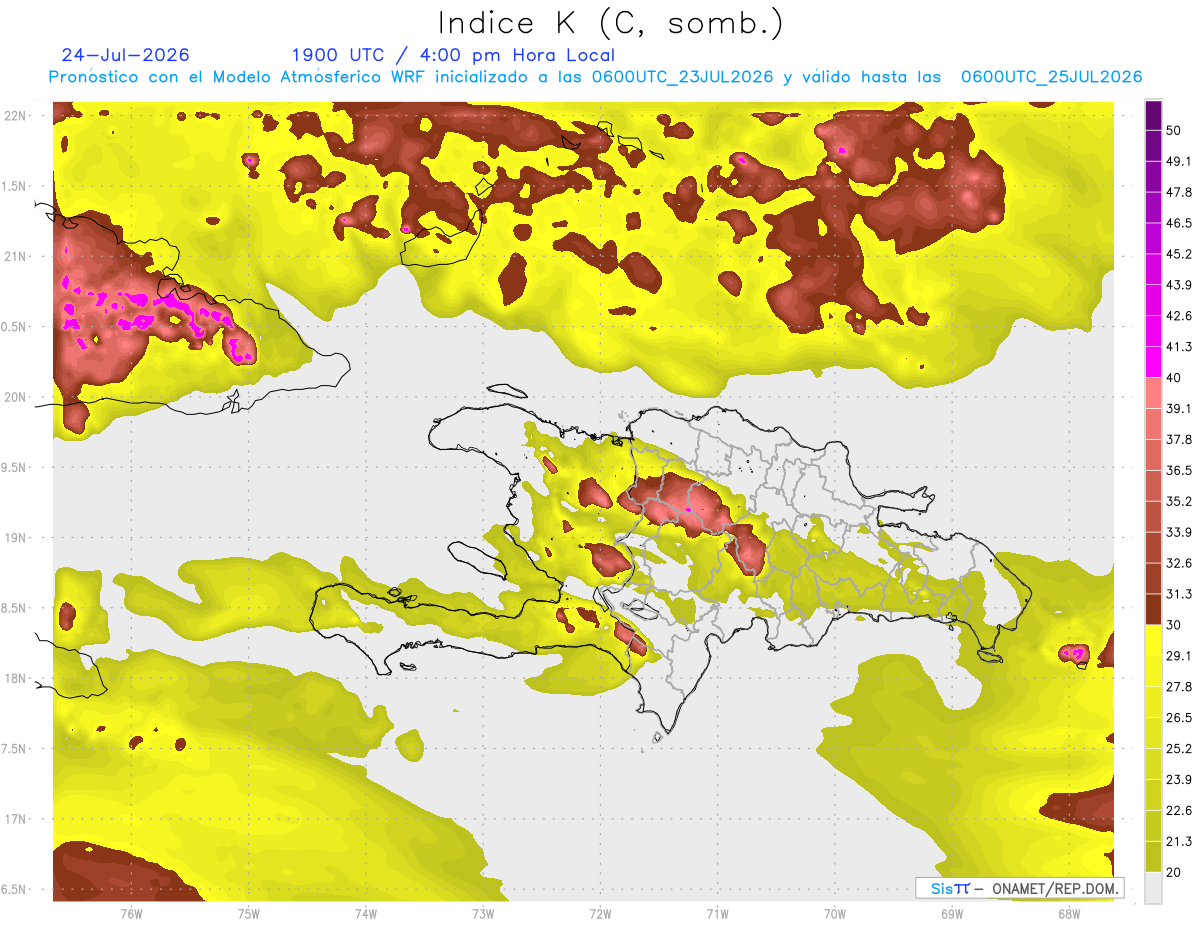Screen dimensions: 1200x927
Task: Click the "25.2" color scale label
Action: coord(1178,749)
